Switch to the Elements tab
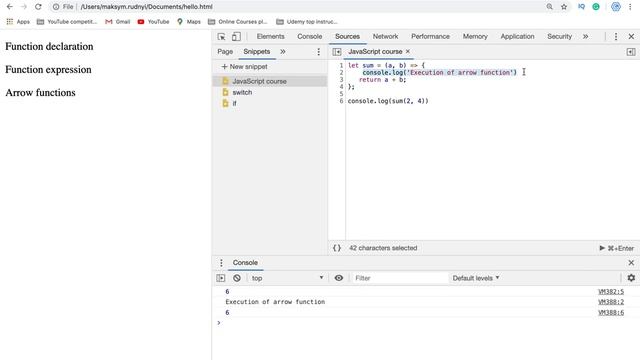The image size is (640, 360). 270,36
